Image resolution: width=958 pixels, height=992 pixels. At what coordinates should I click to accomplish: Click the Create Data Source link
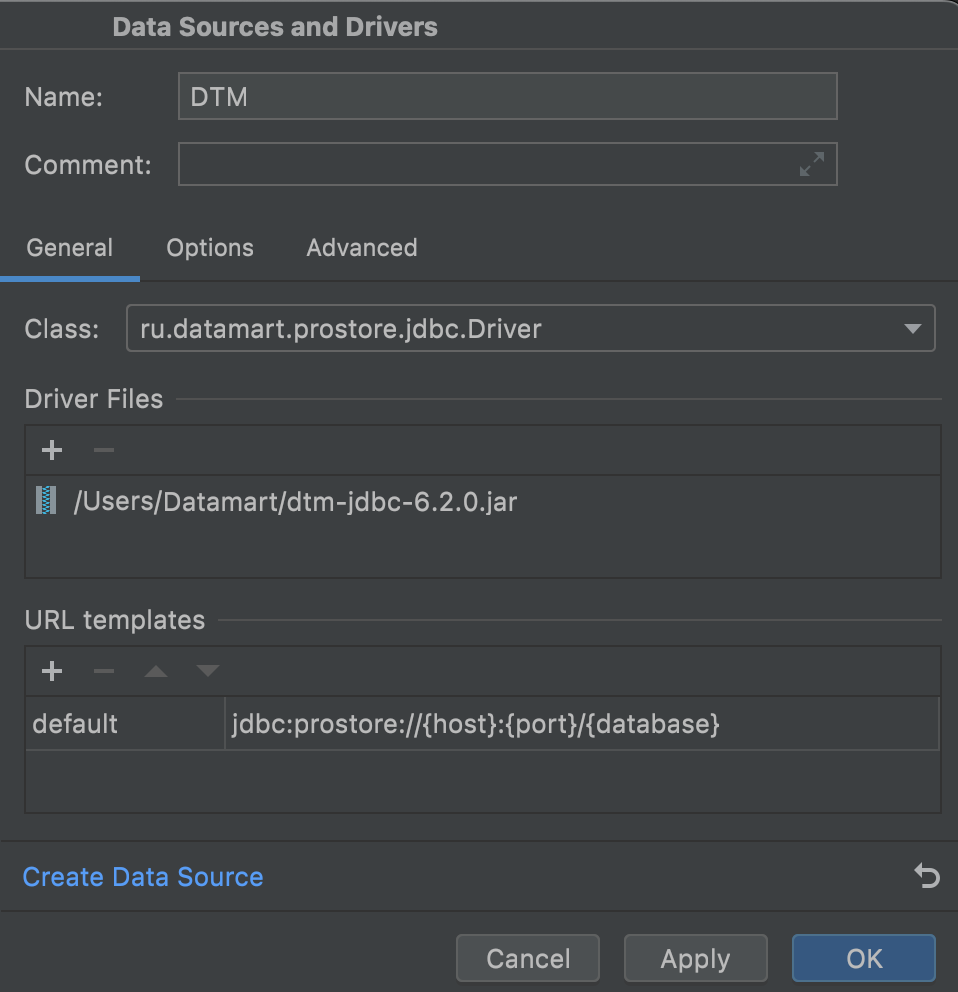(143, 877)
